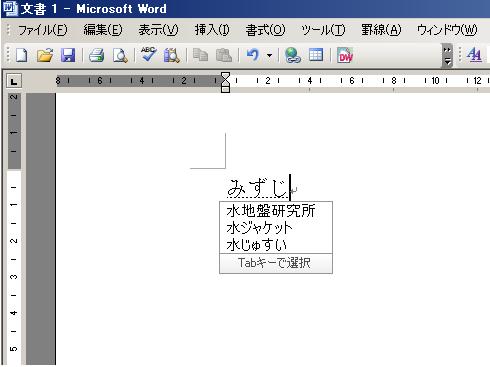
Task: Open the ツール(T) menu
Action: (x=323, y=30)
